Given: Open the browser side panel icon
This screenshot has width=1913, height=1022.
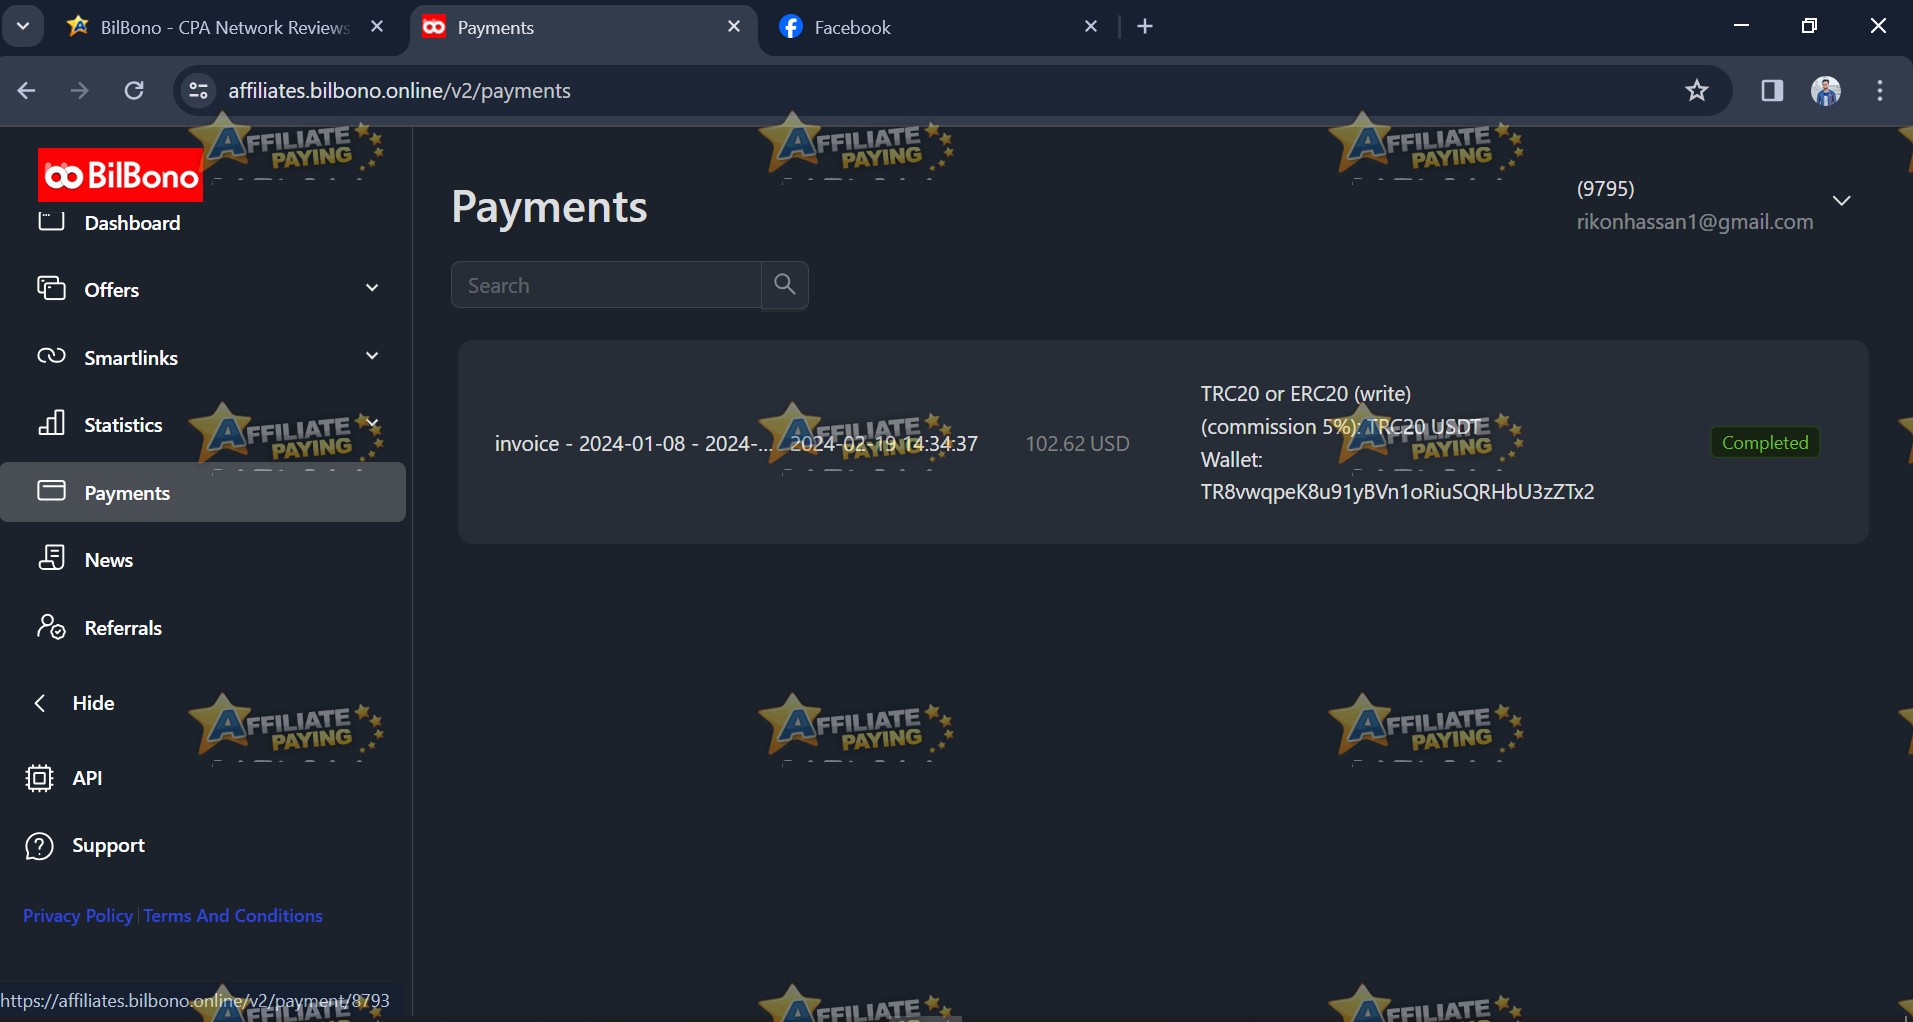Looking at the screenshot, I should click(1772, 91).
